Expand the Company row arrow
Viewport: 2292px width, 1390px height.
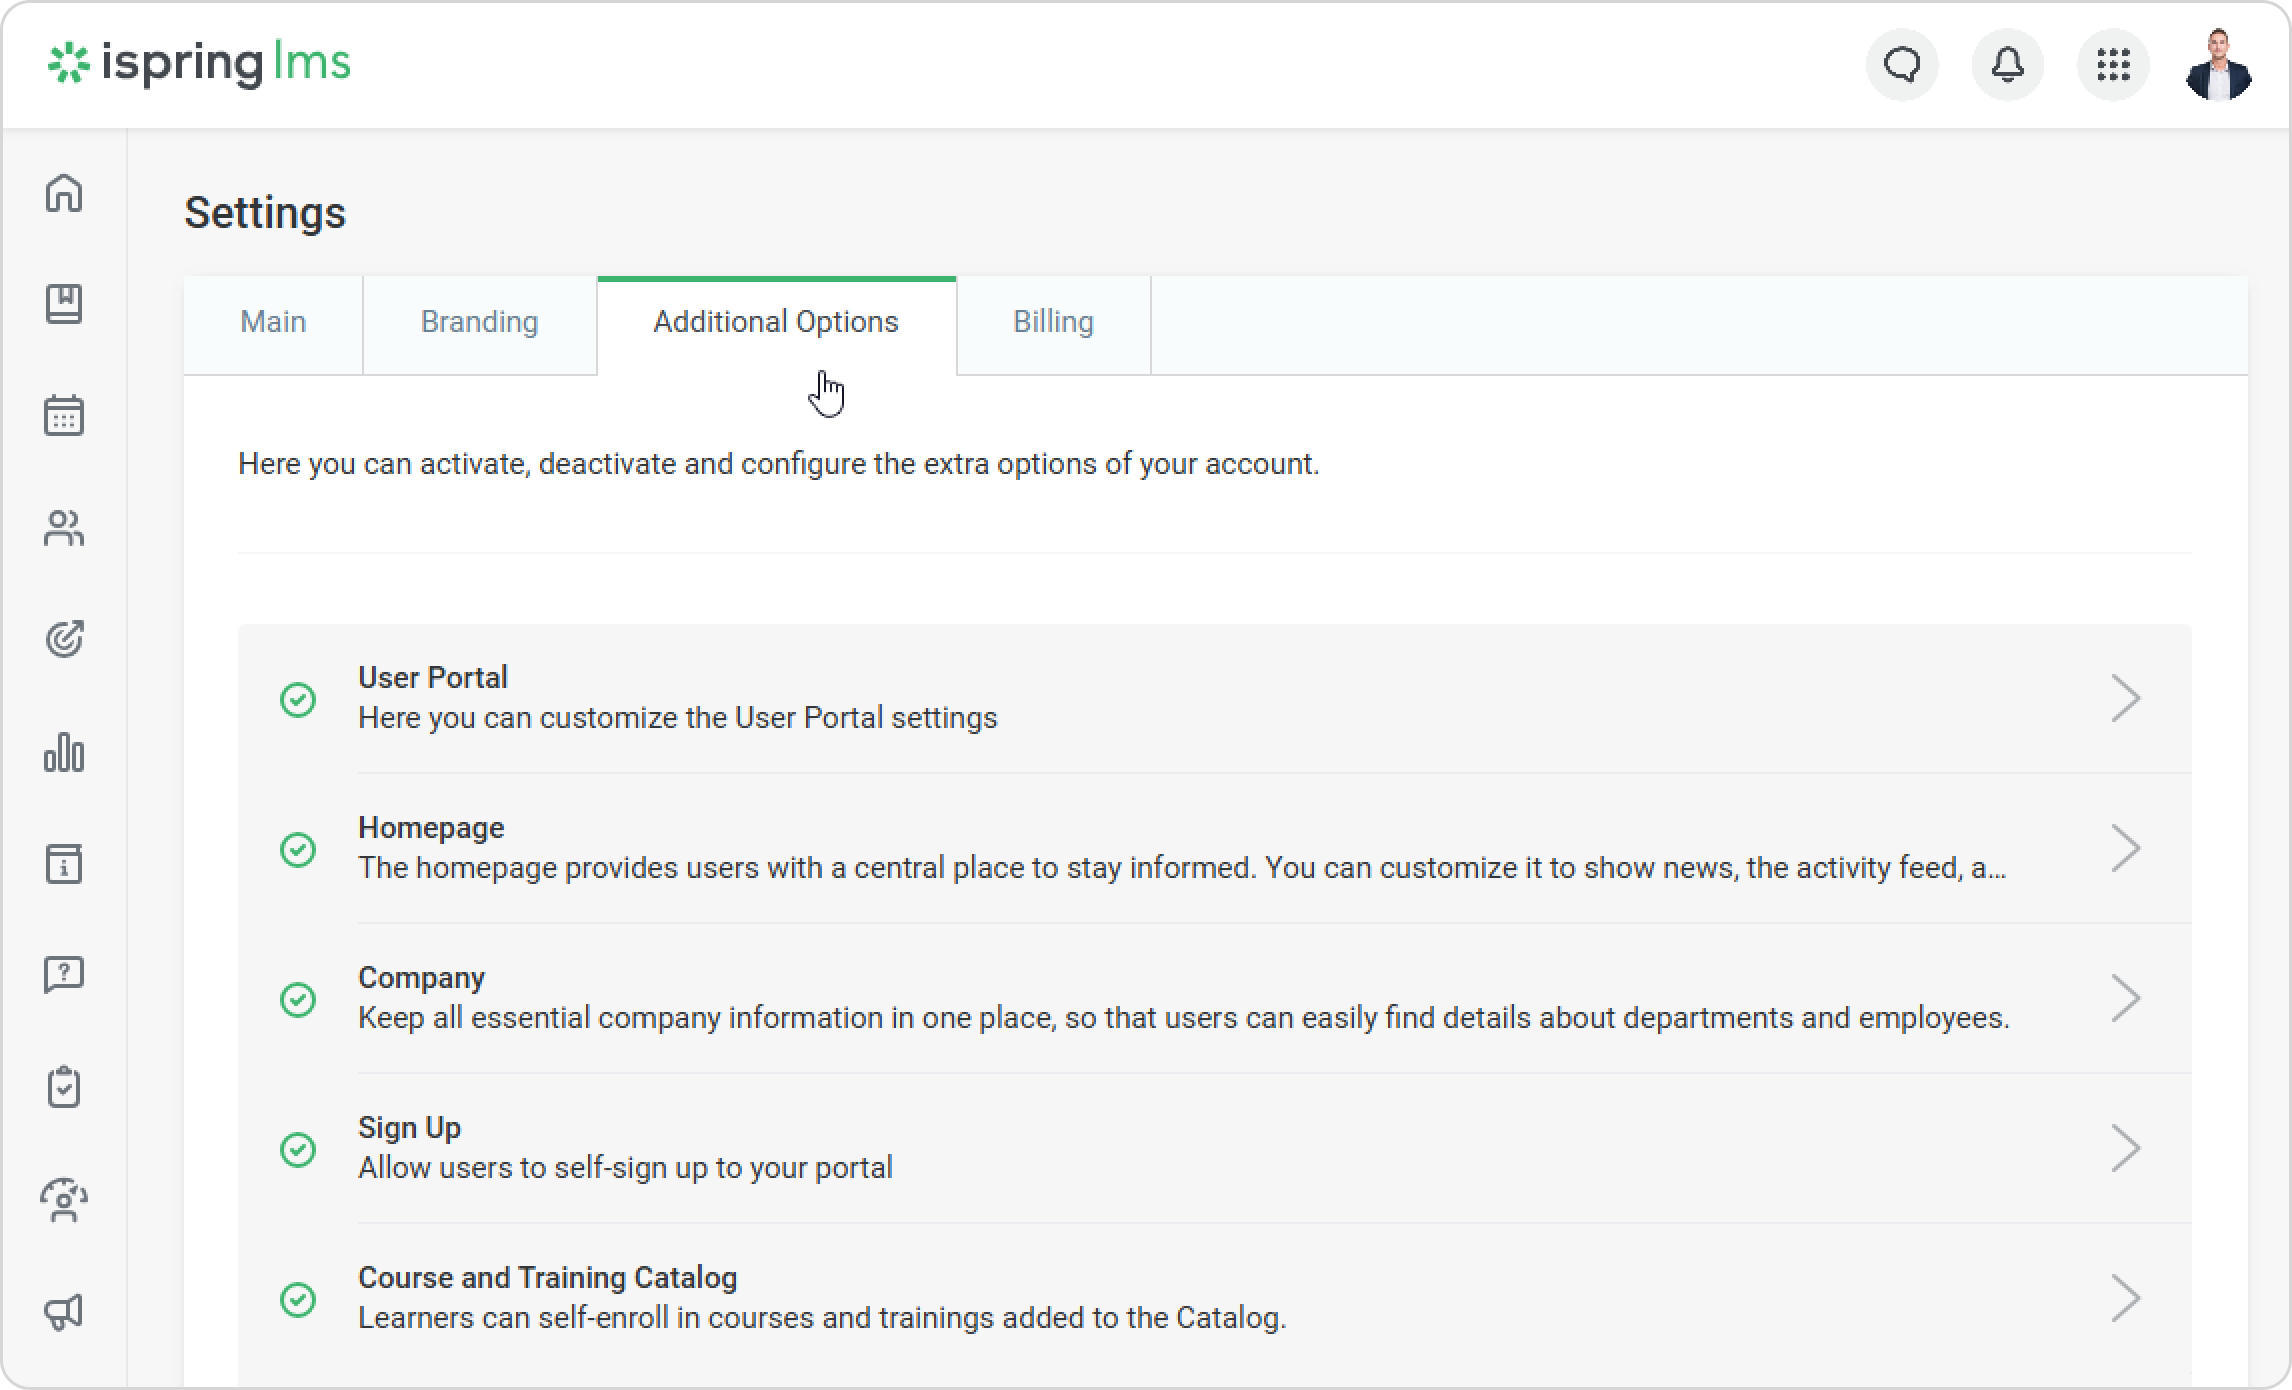pos(2125,998)
